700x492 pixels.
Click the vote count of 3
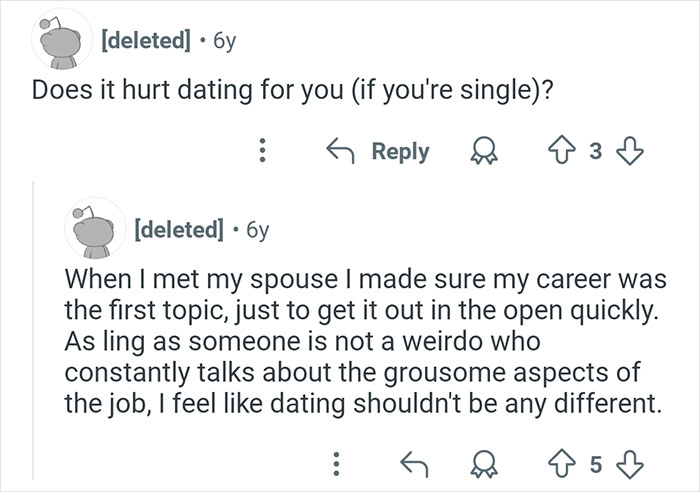click(595, 152)
